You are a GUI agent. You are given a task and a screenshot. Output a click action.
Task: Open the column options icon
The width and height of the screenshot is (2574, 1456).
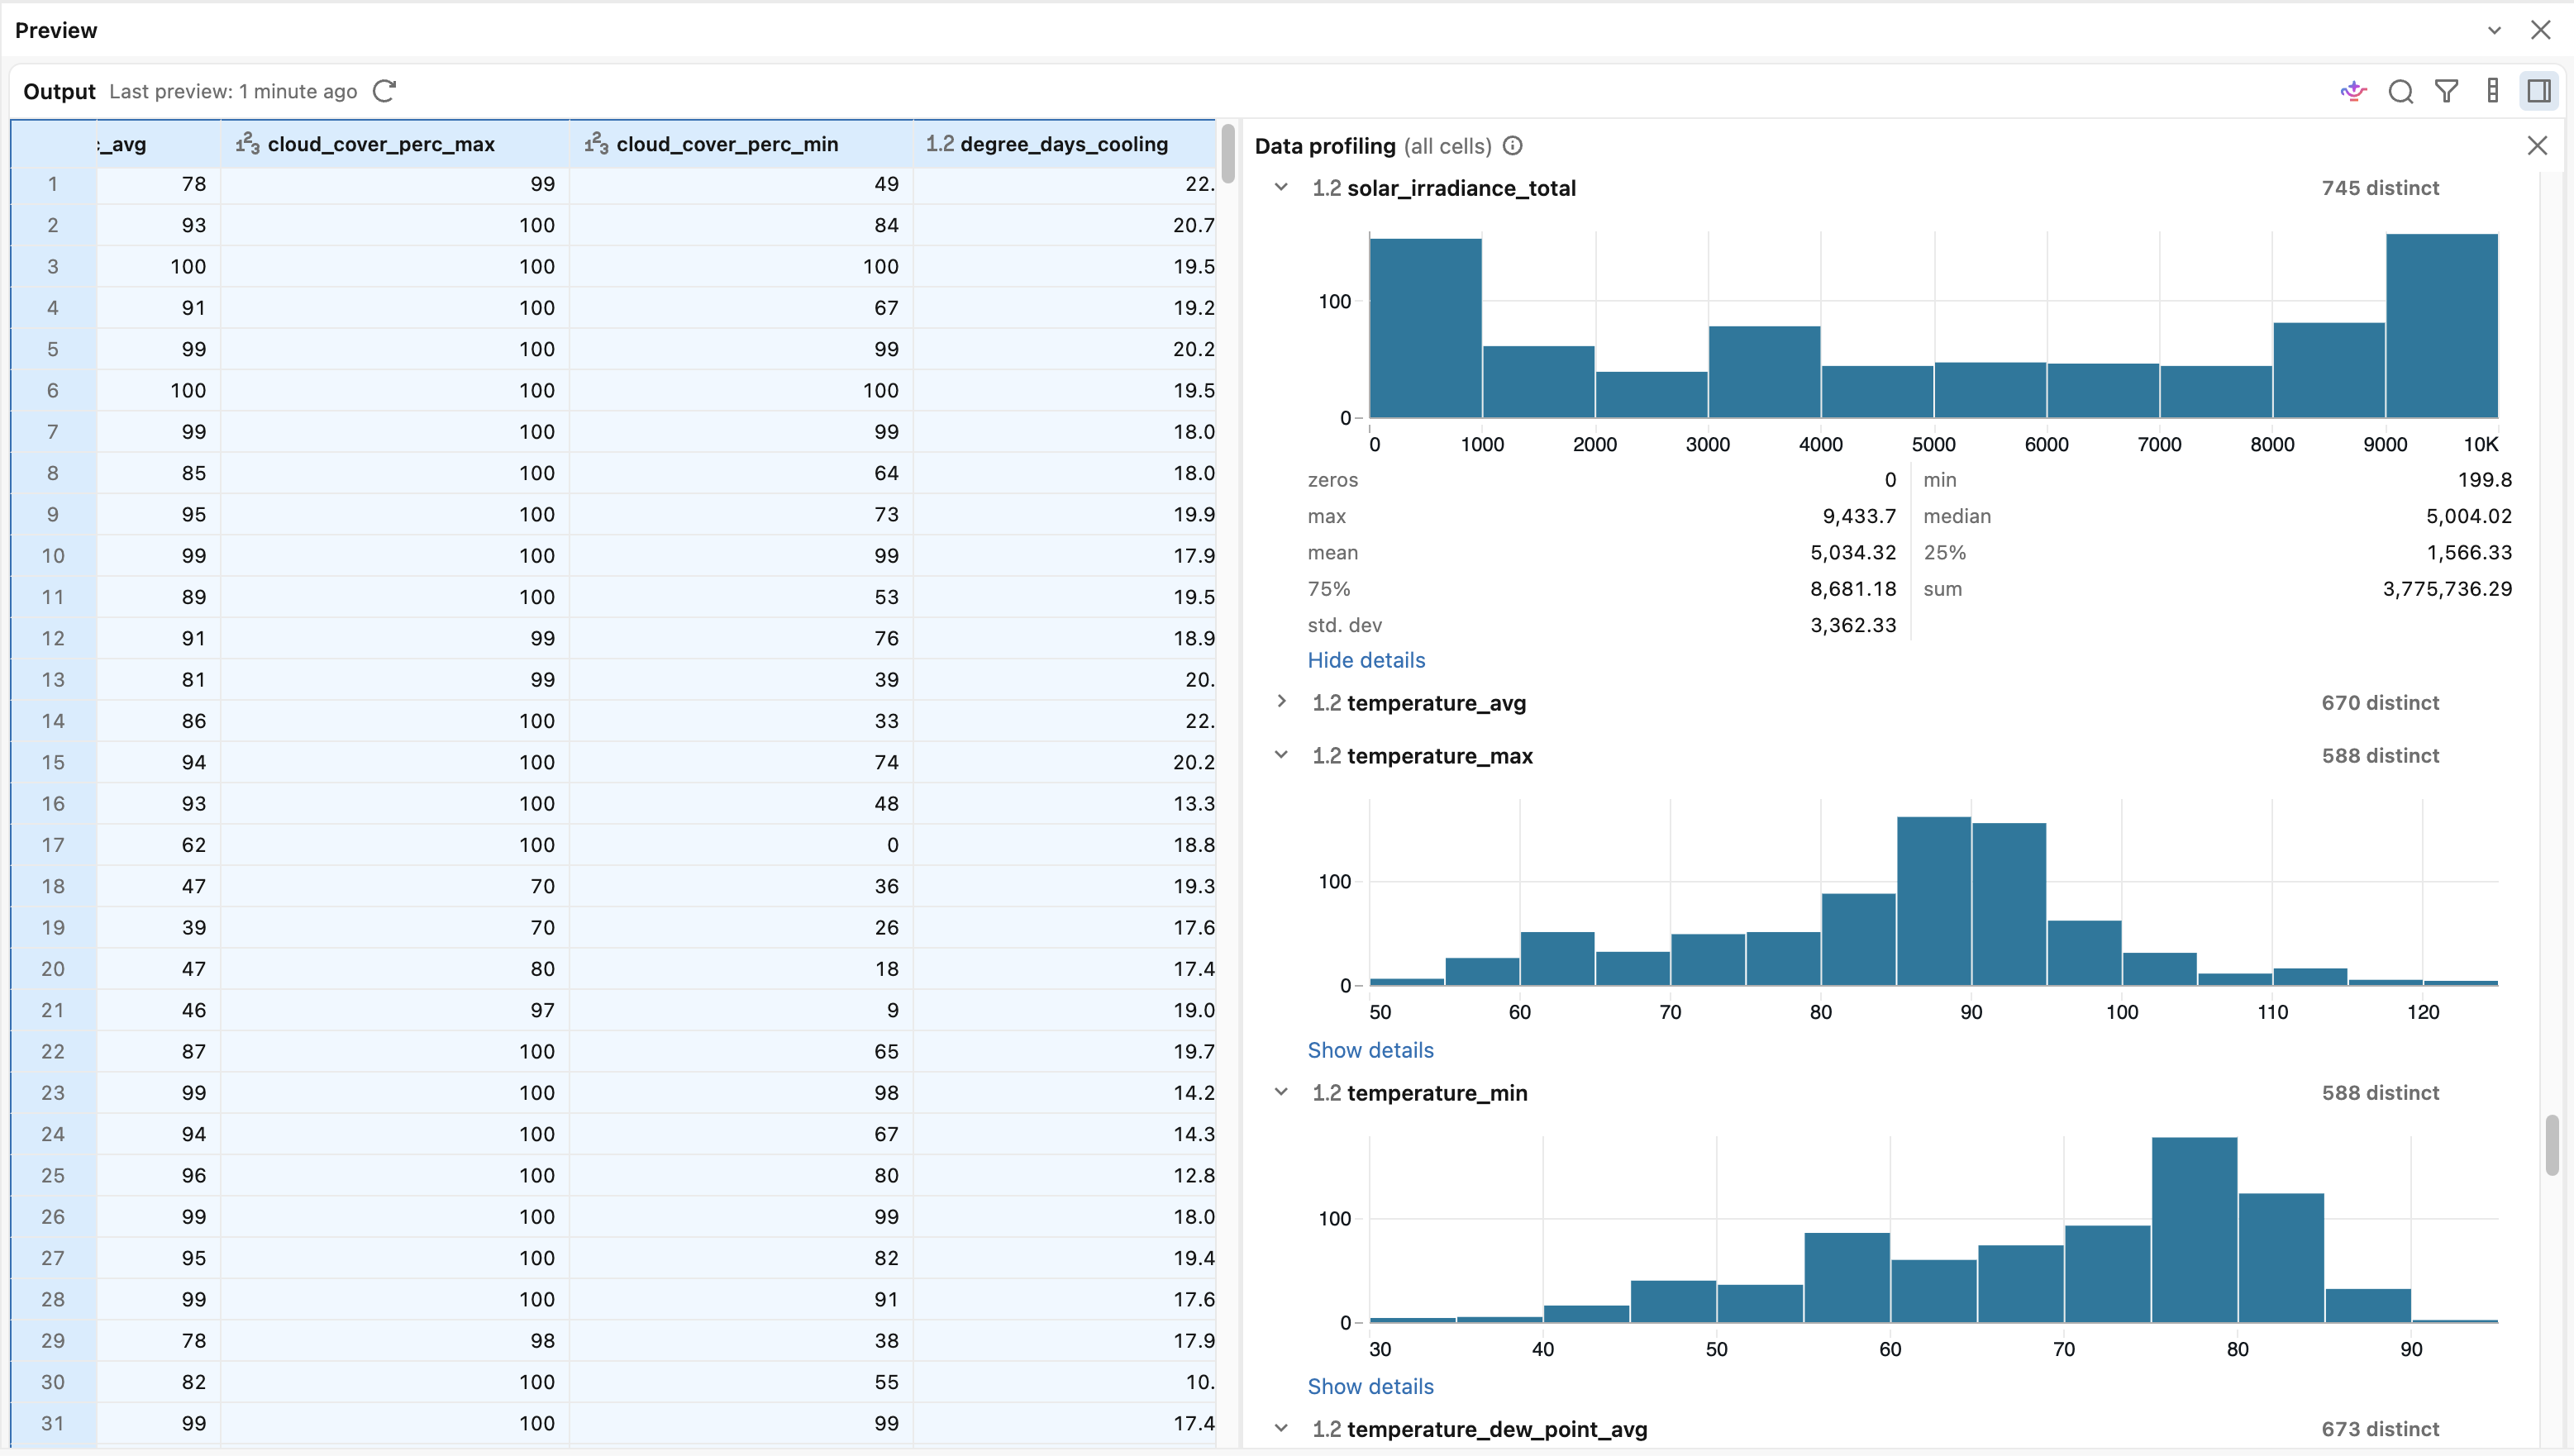coord(2493,91)
